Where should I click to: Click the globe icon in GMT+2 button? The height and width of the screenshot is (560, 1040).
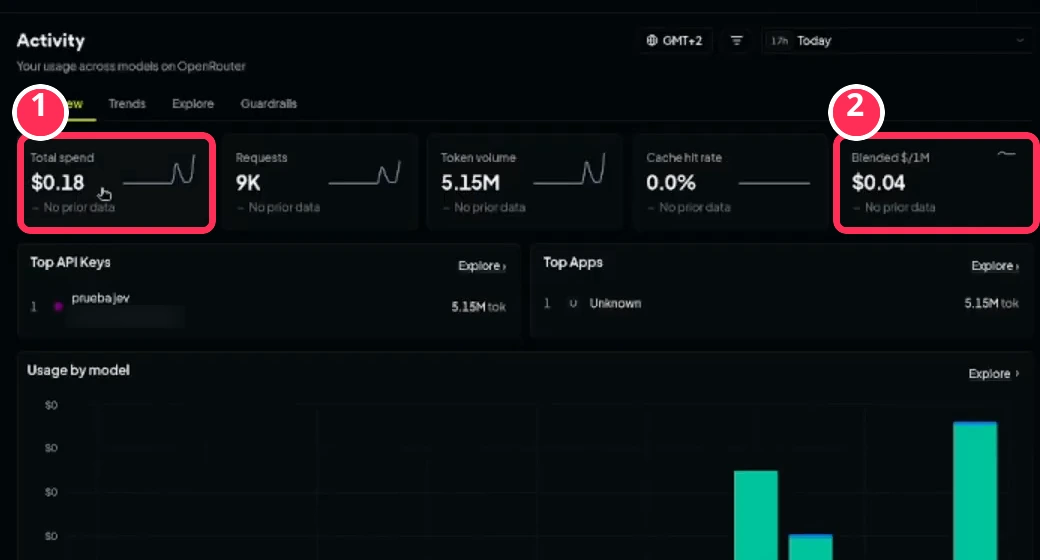652,40
